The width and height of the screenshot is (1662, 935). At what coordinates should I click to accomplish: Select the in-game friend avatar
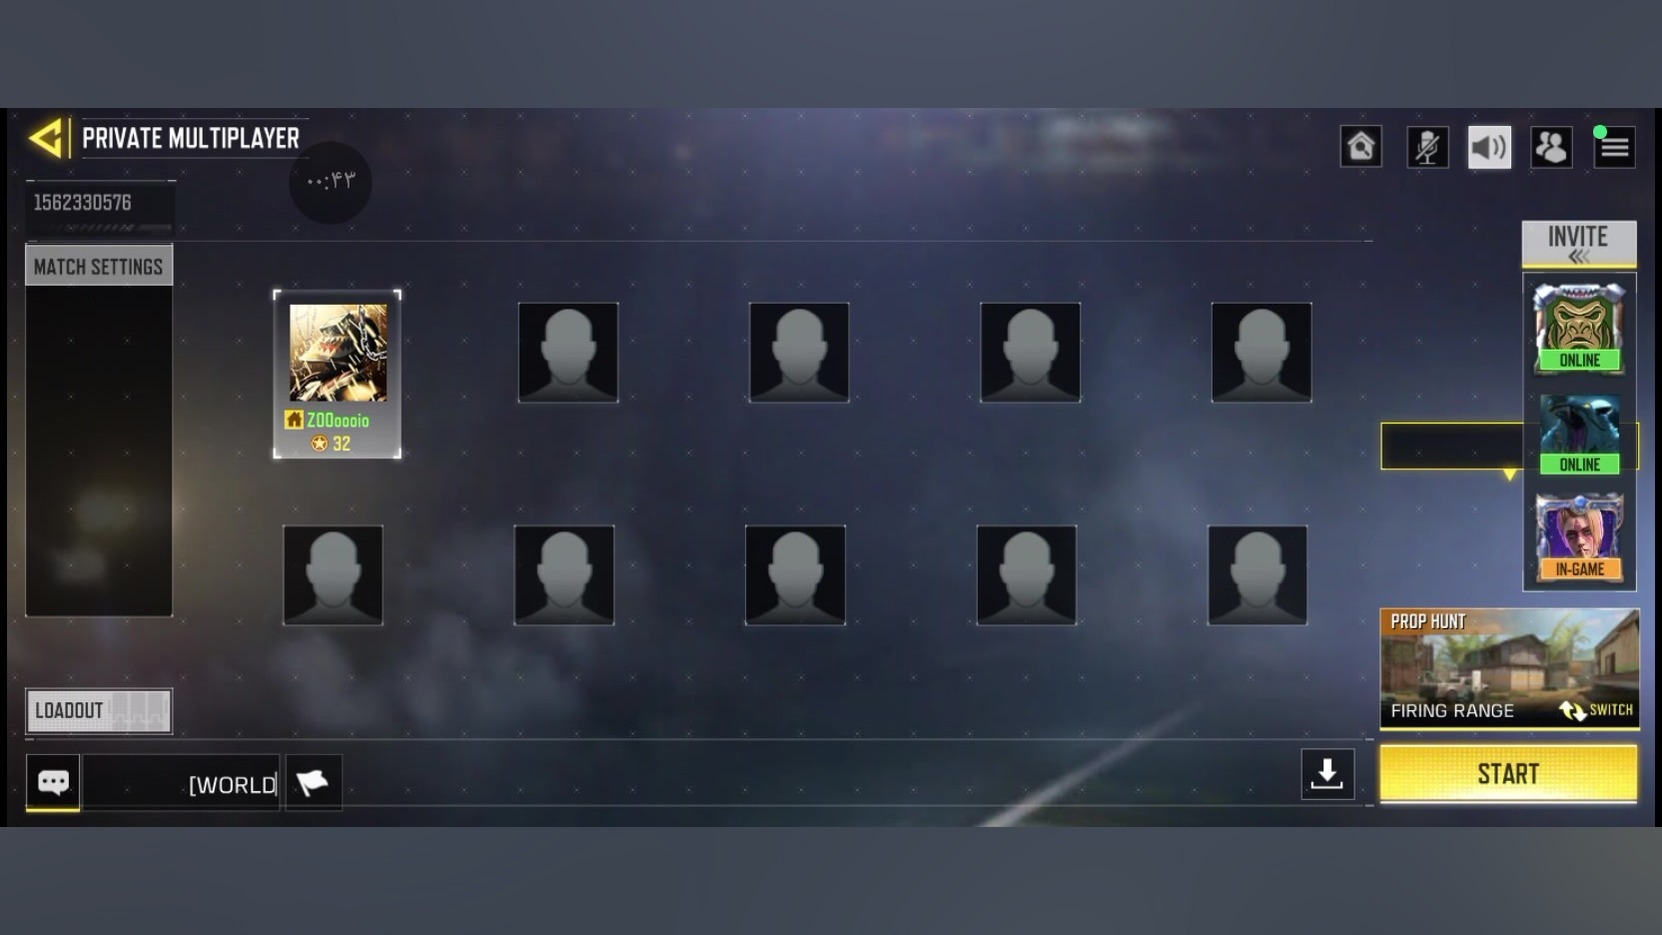[x=1580, y=538]
